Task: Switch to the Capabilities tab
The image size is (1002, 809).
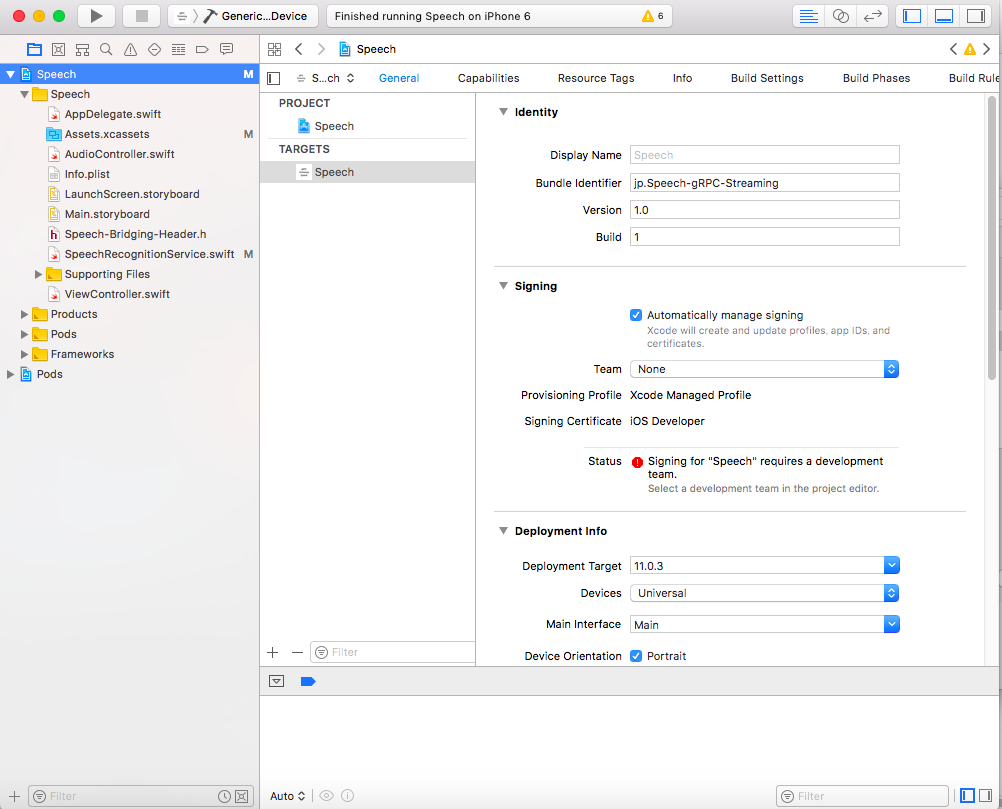Action: click(x=488, y=78)
